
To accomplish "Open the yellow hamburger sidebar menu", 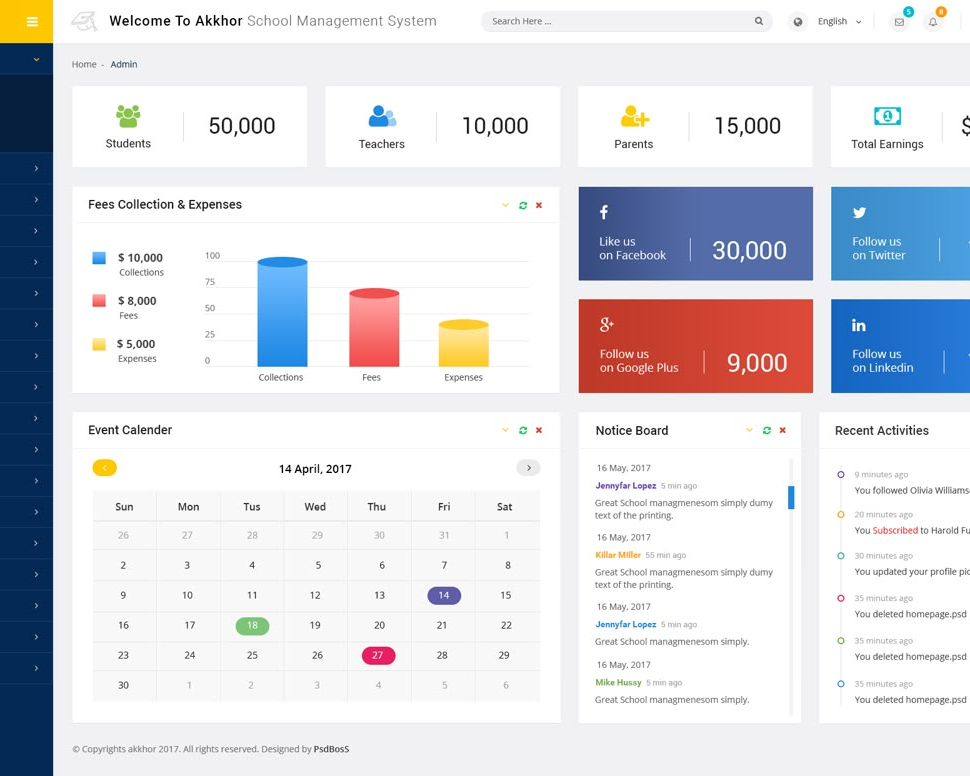I will (32, 22).
